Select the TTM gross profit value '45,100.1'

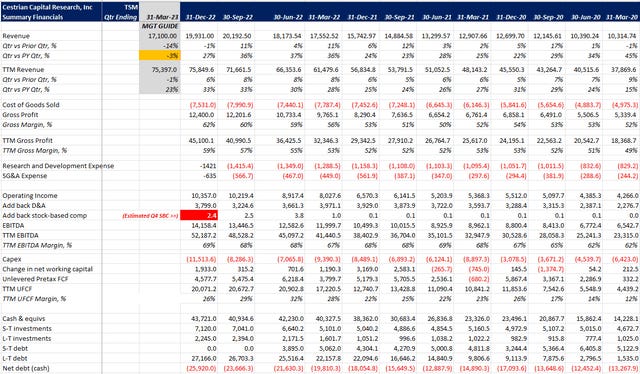point(202,140)
